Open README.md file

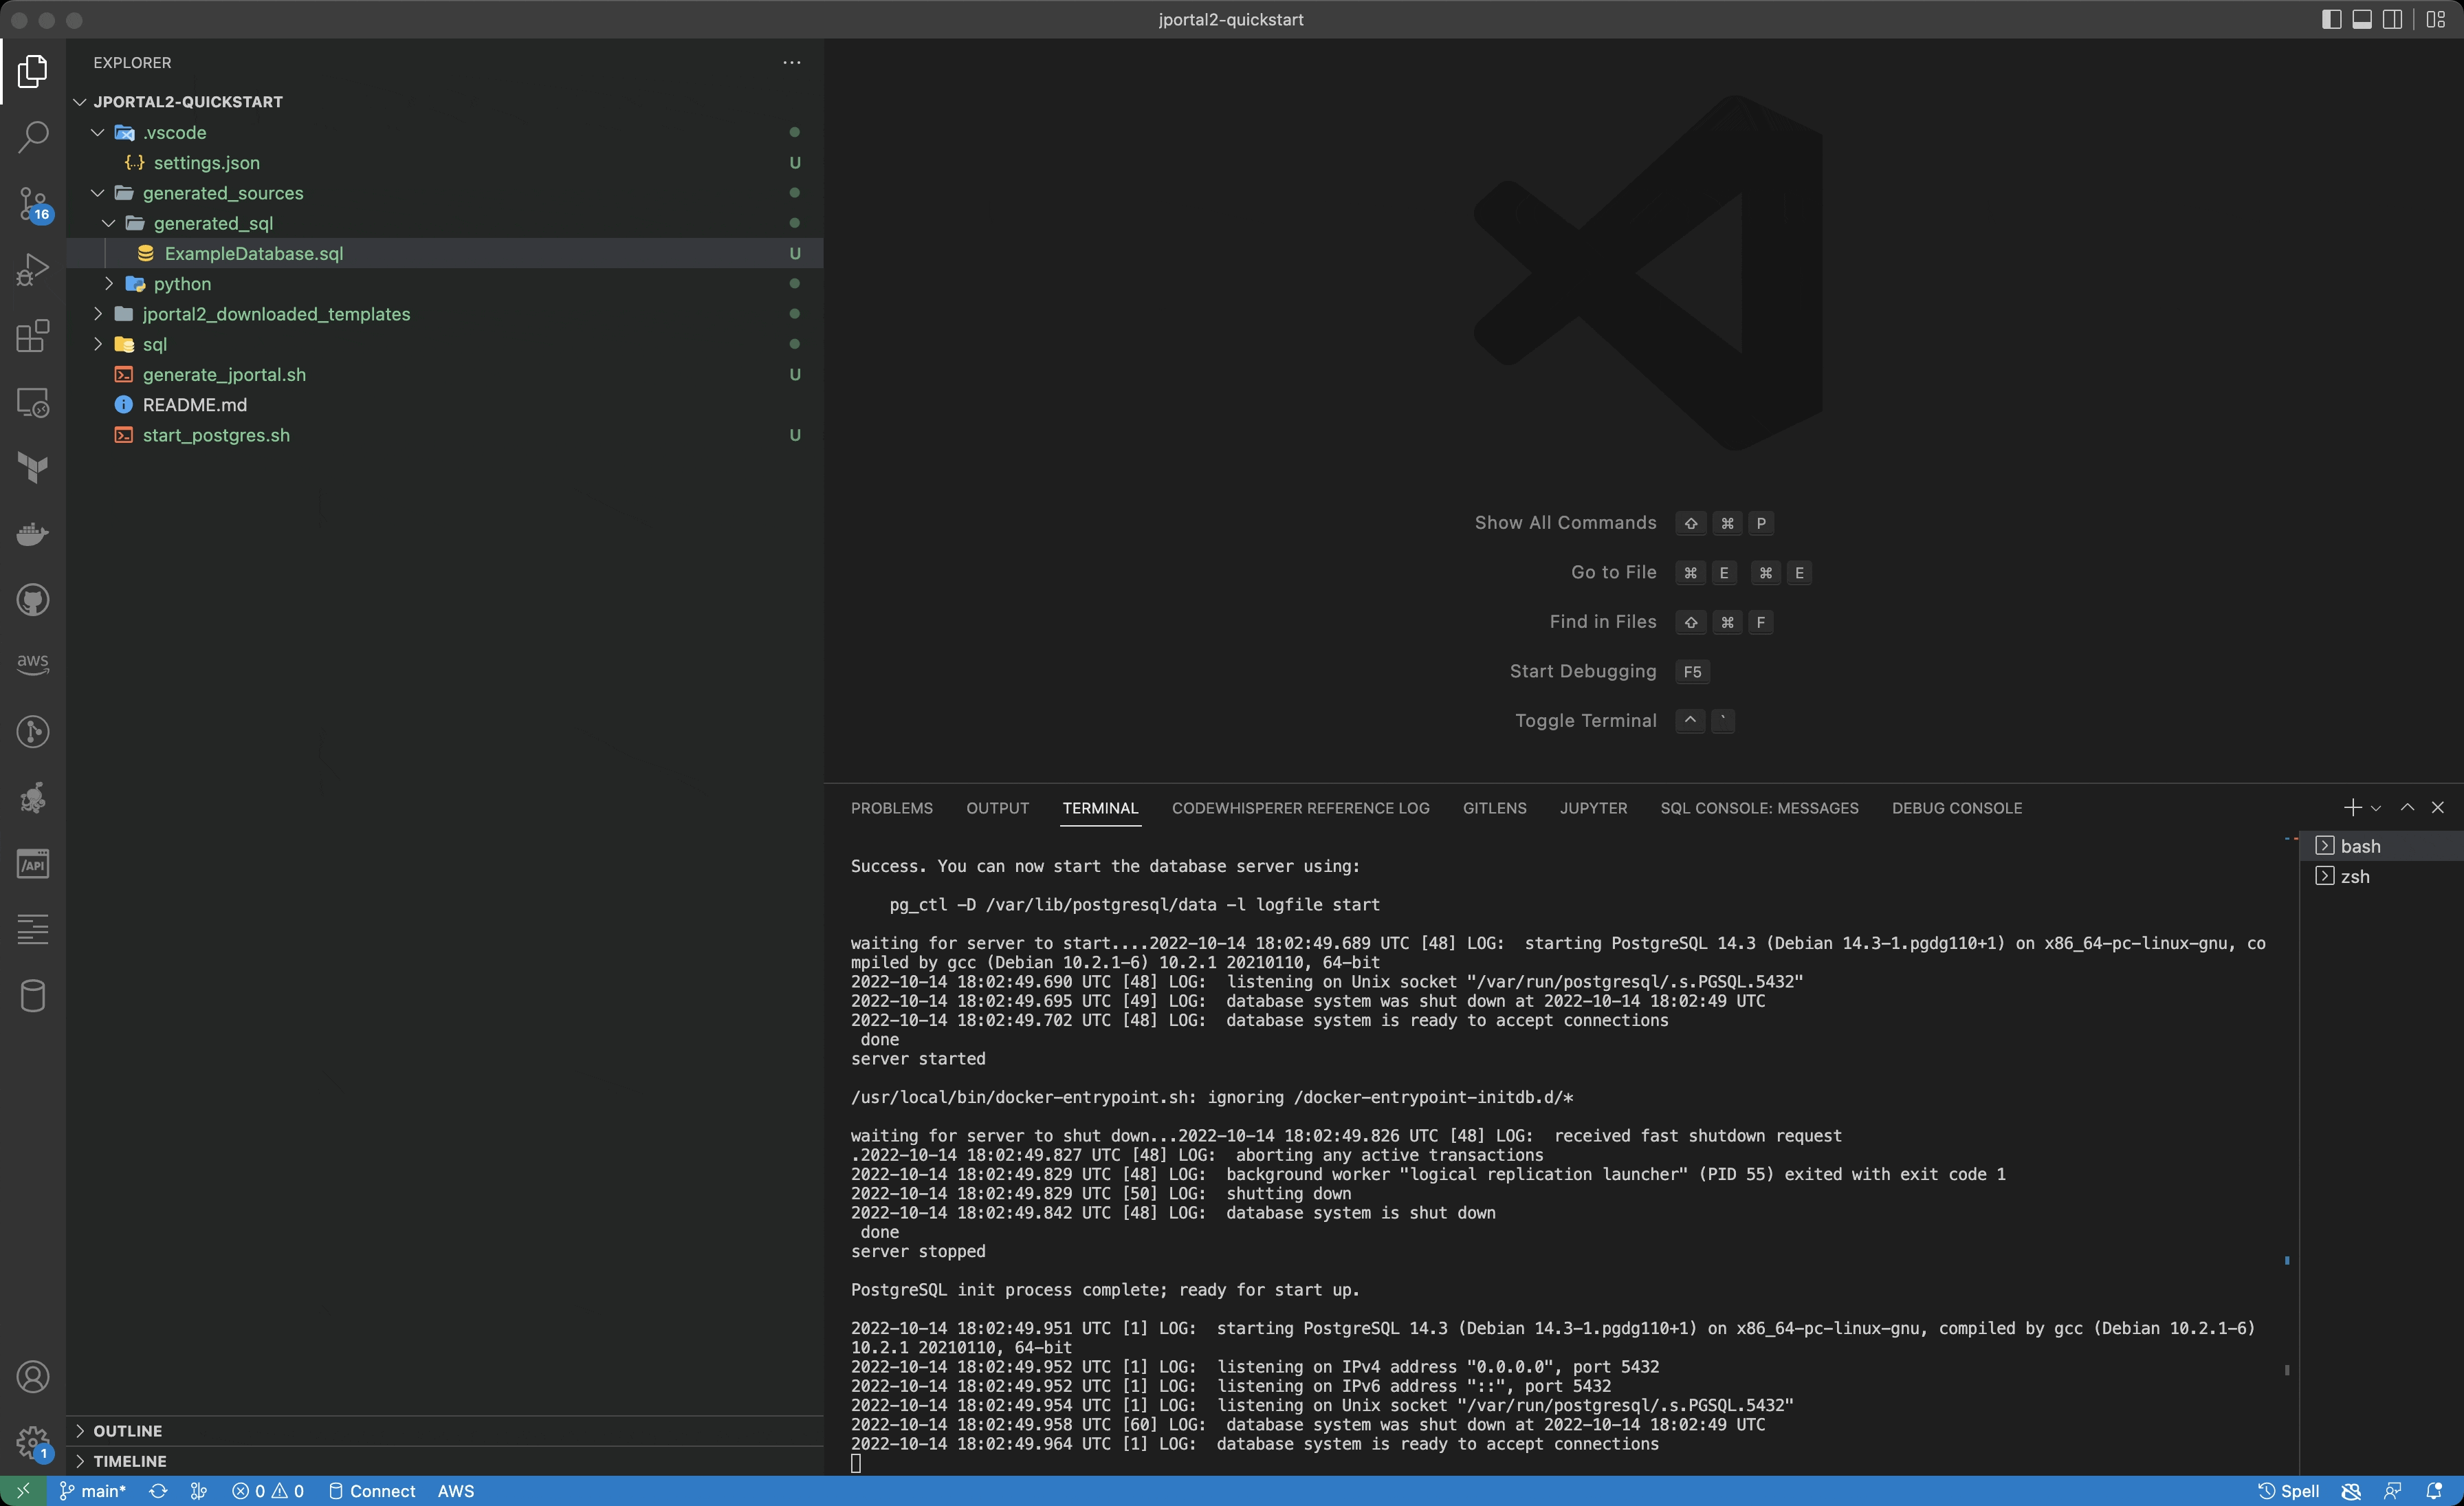click(445, 405)
